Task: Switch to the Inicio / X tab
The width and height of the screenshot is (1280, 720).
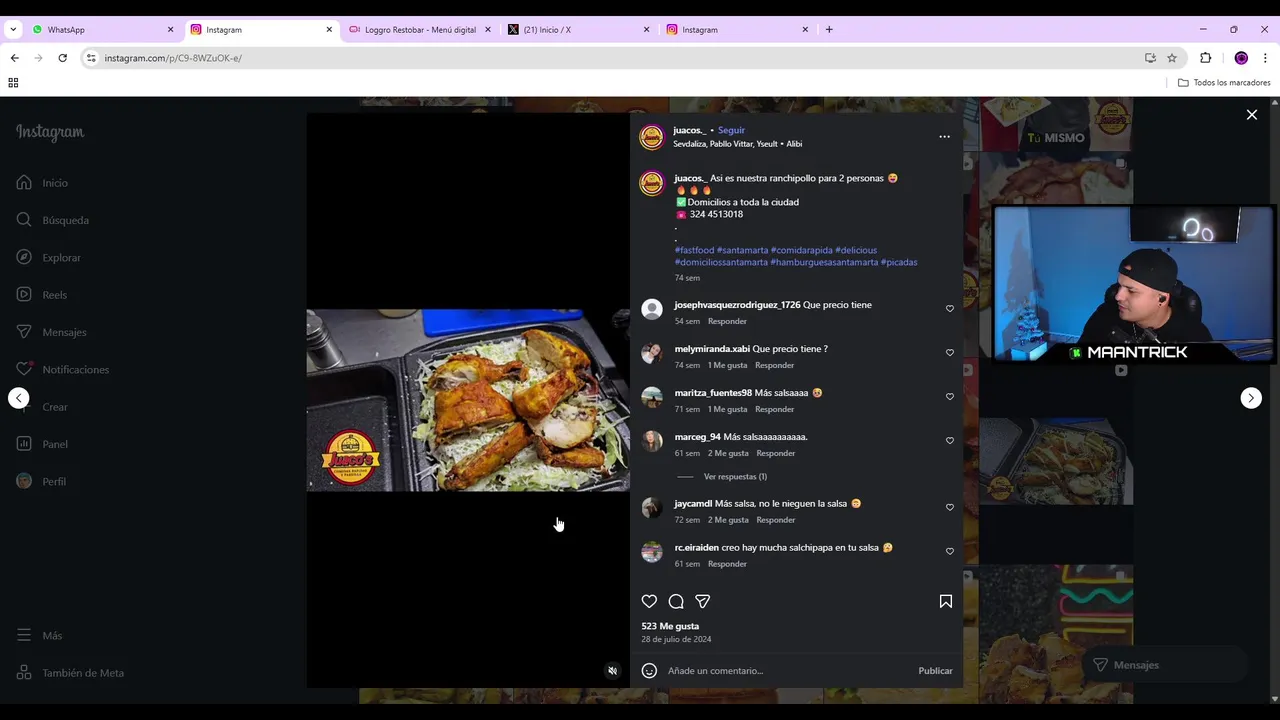Action: 579,30
